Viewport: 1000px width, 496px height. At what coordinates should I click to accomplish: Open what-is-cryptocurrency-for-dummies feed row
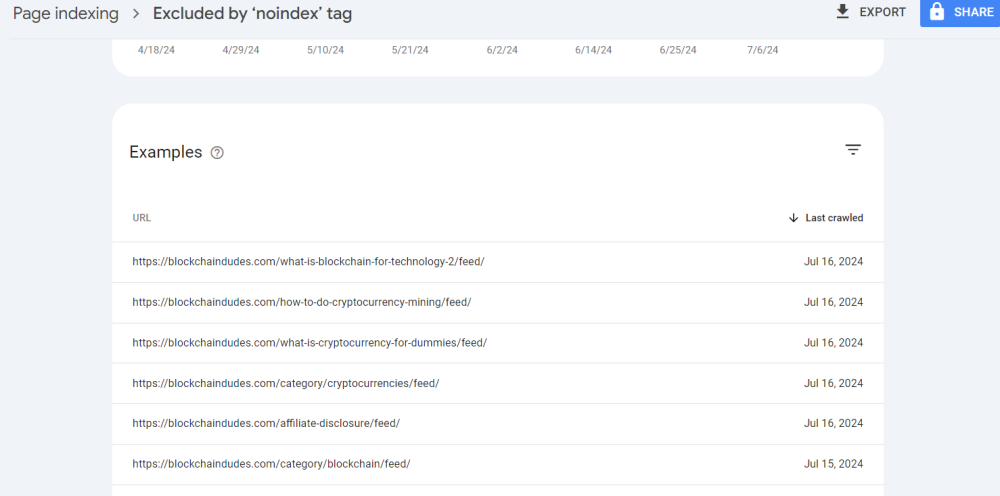309,342
